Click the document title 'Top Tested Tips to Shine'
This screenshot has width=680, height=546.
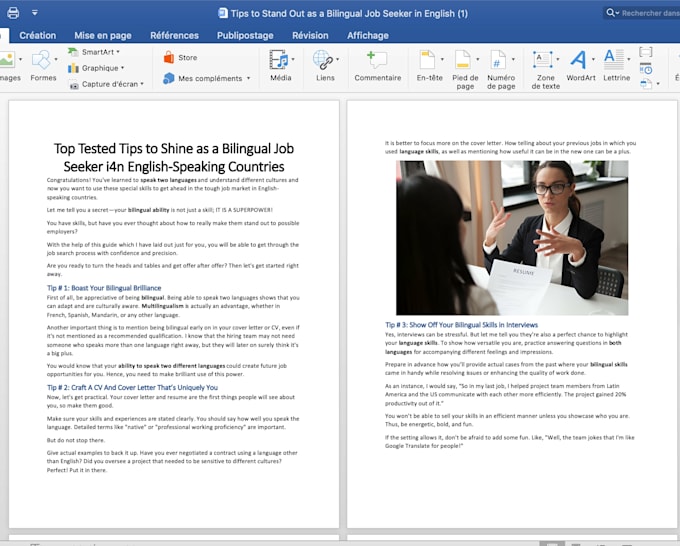point(174,157)
